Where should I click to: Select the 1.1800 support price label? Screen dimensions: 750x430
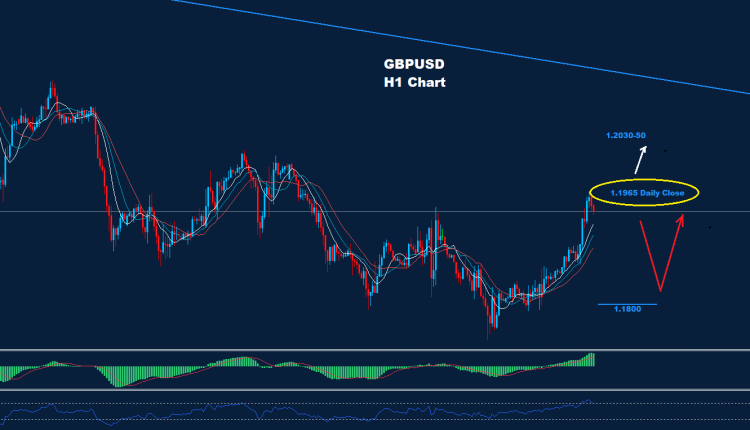click(x=627, y=309)
